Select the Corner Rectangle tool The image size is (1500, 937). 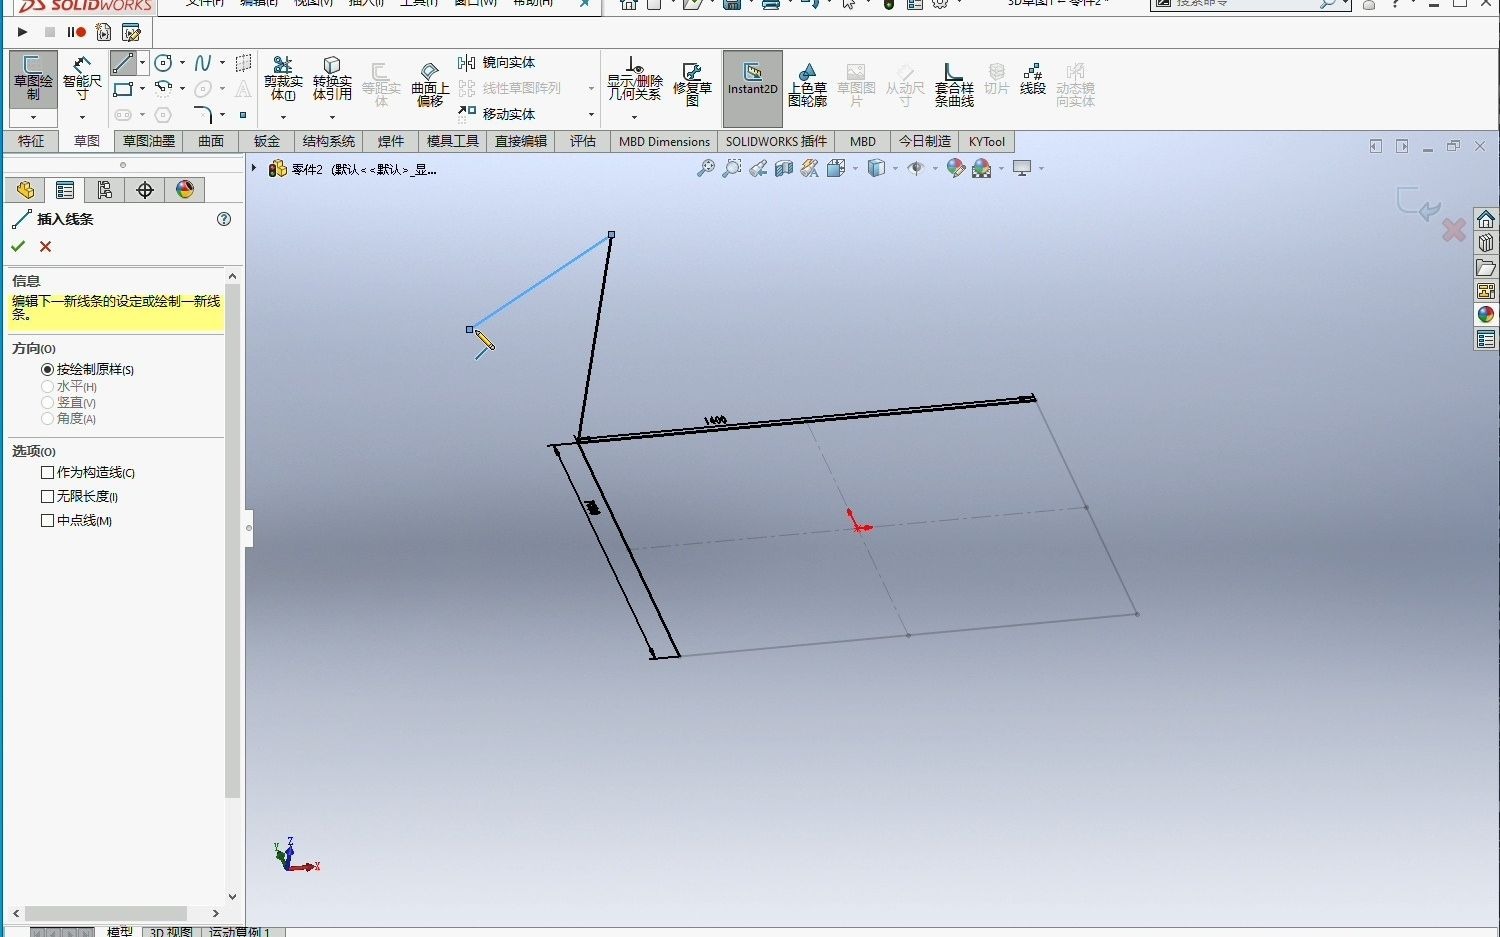(123, 89)
